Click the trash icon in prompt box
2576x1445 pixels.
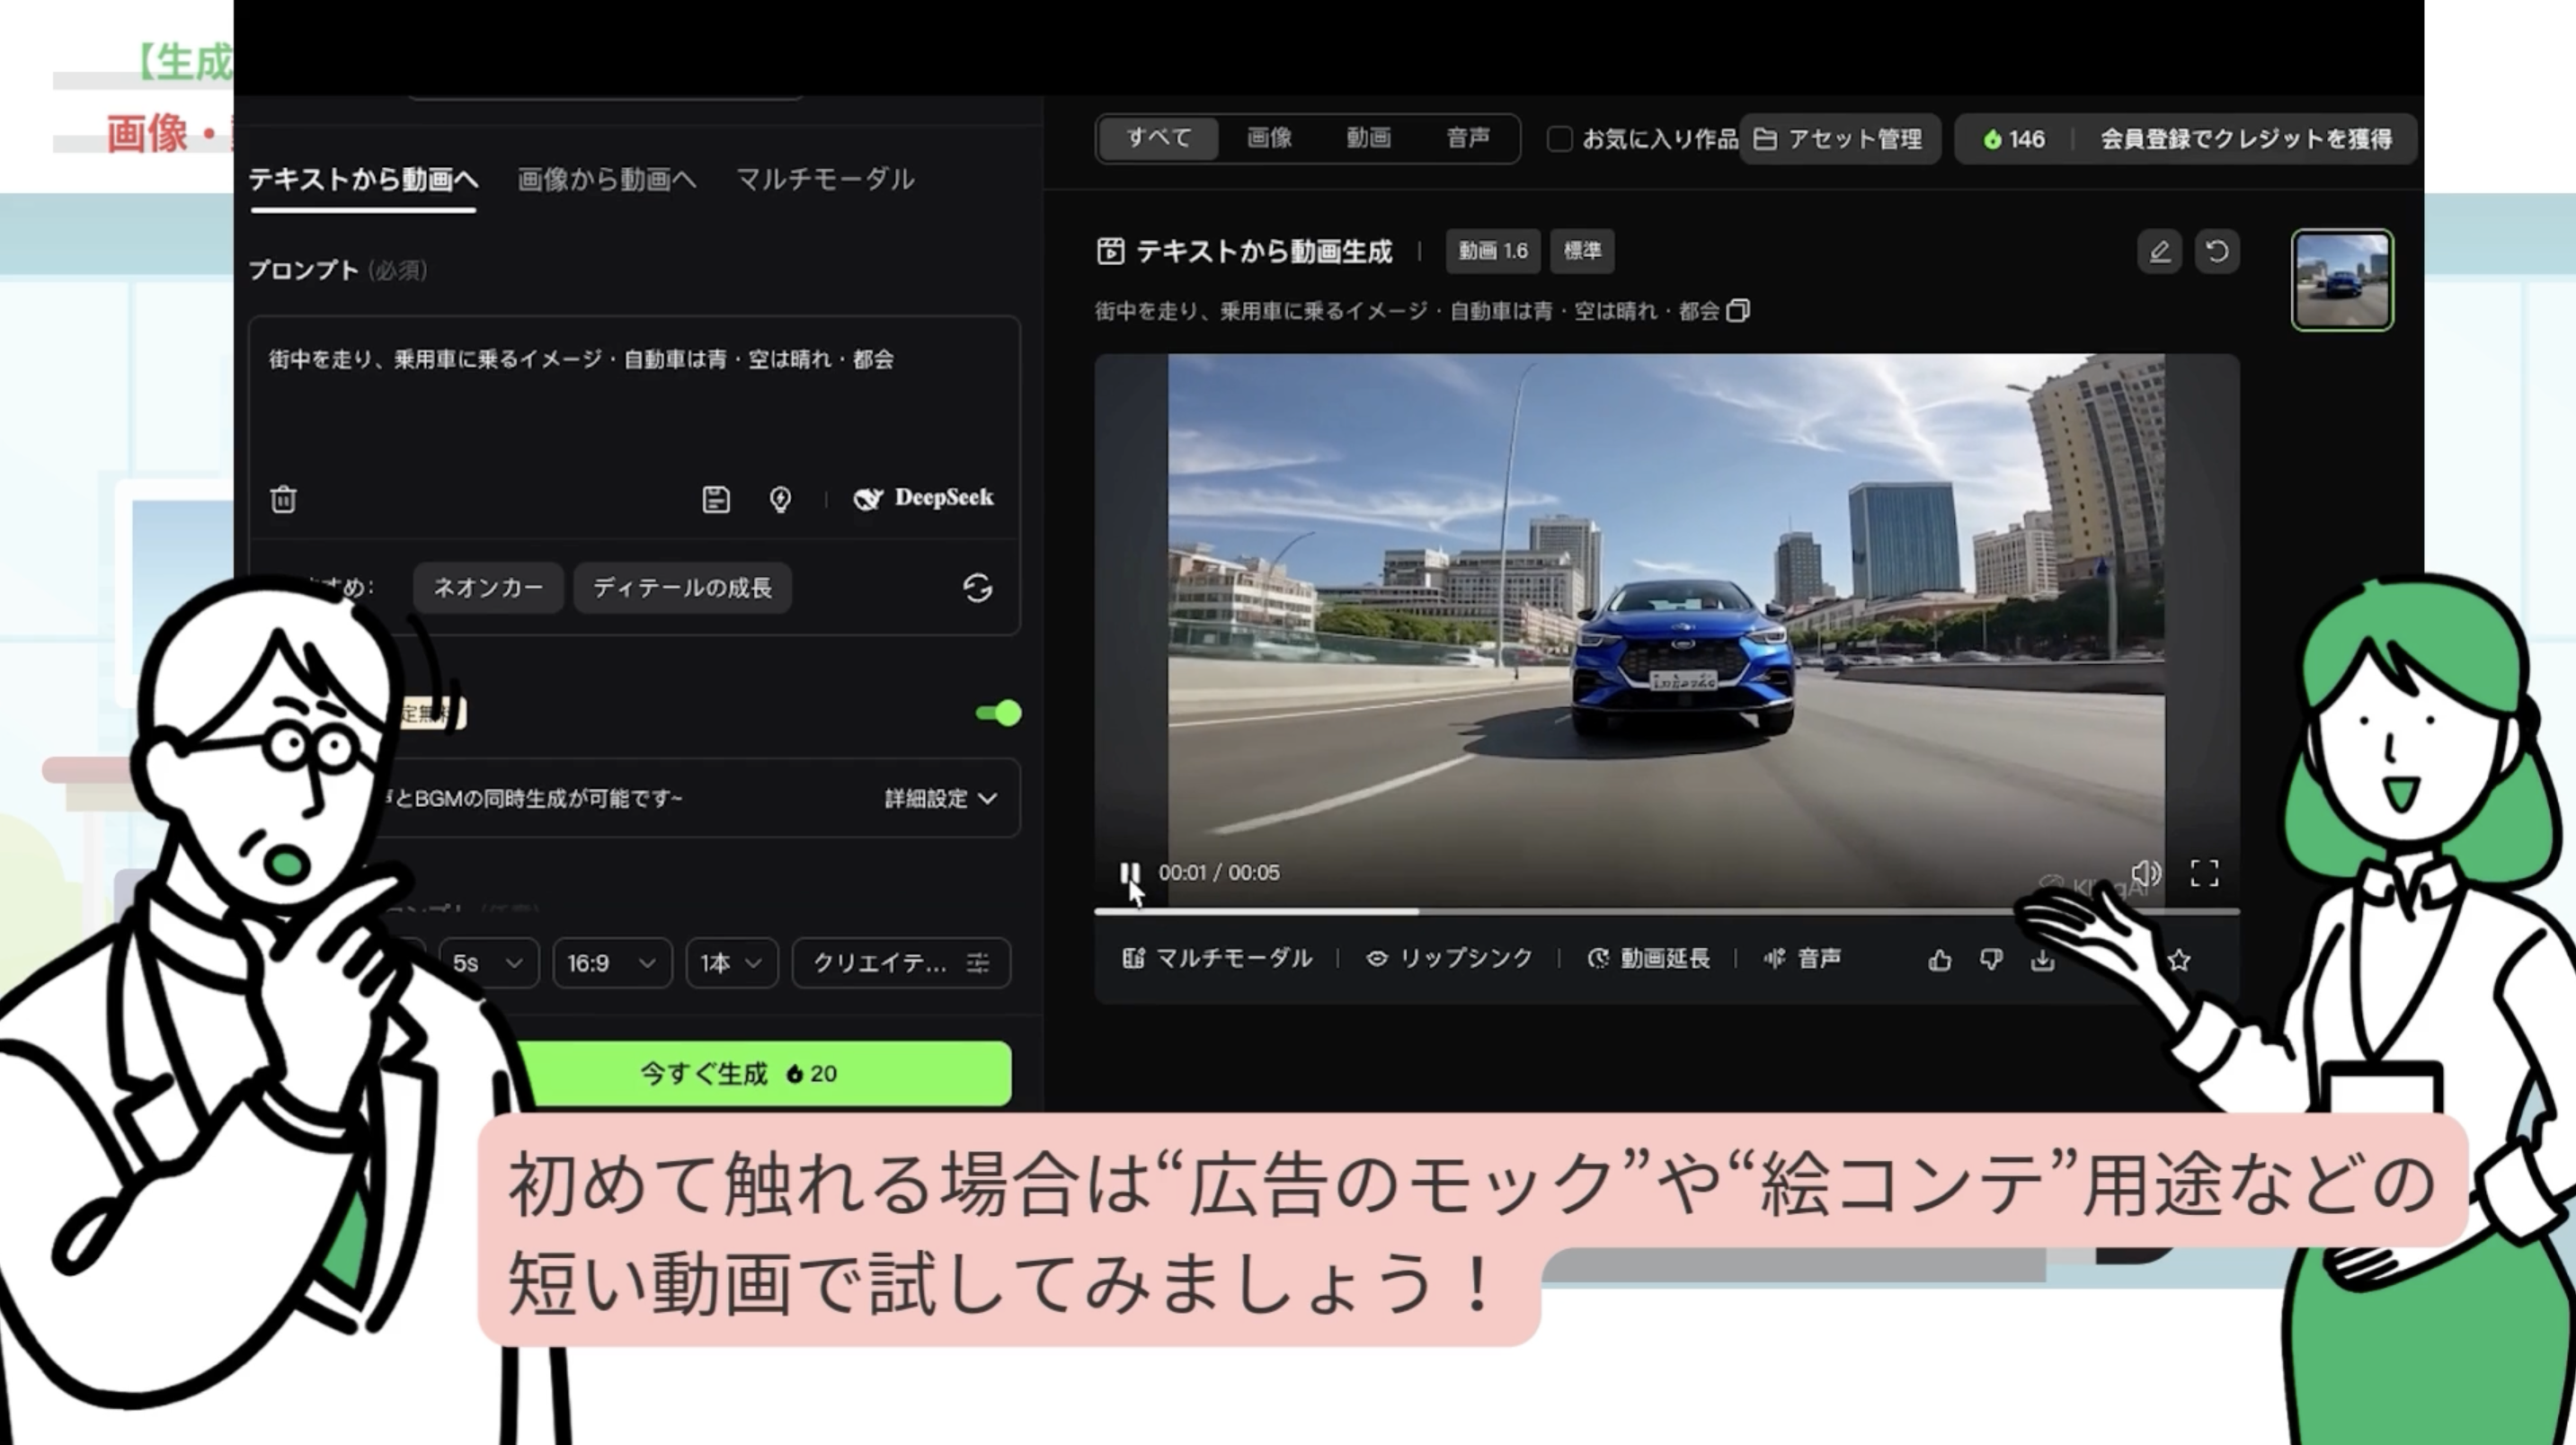coord(283,499)
